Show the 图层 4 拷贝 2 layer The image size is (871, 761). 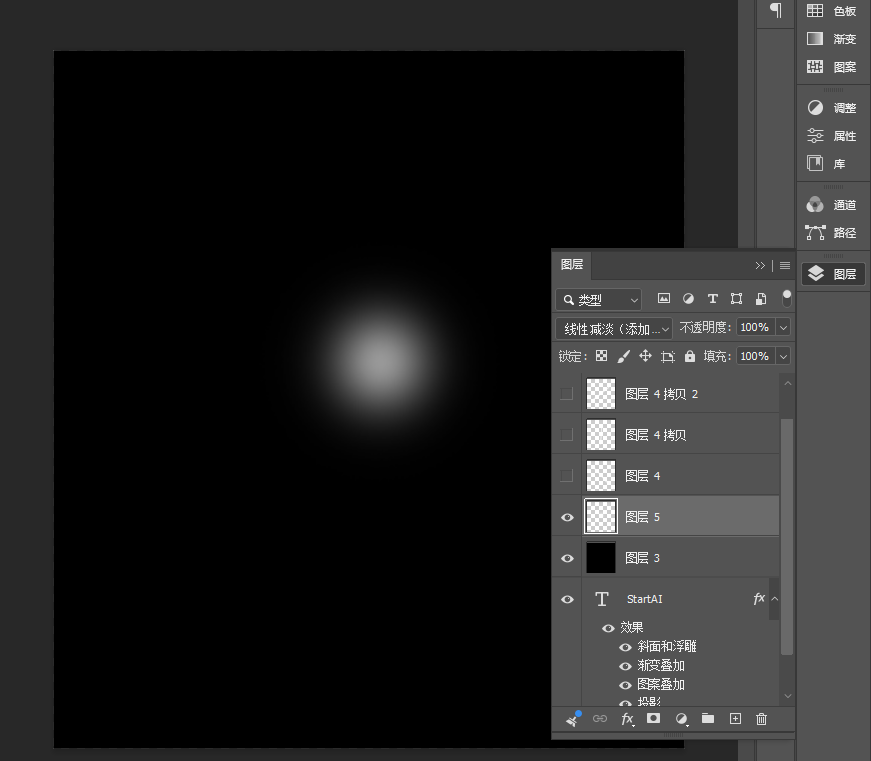(567, 394)
